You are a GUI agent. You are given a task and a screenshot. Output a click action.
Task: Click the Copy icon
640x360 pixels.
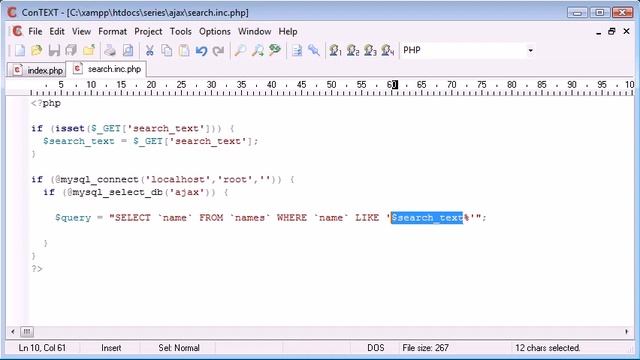click(x=167, y=51)
